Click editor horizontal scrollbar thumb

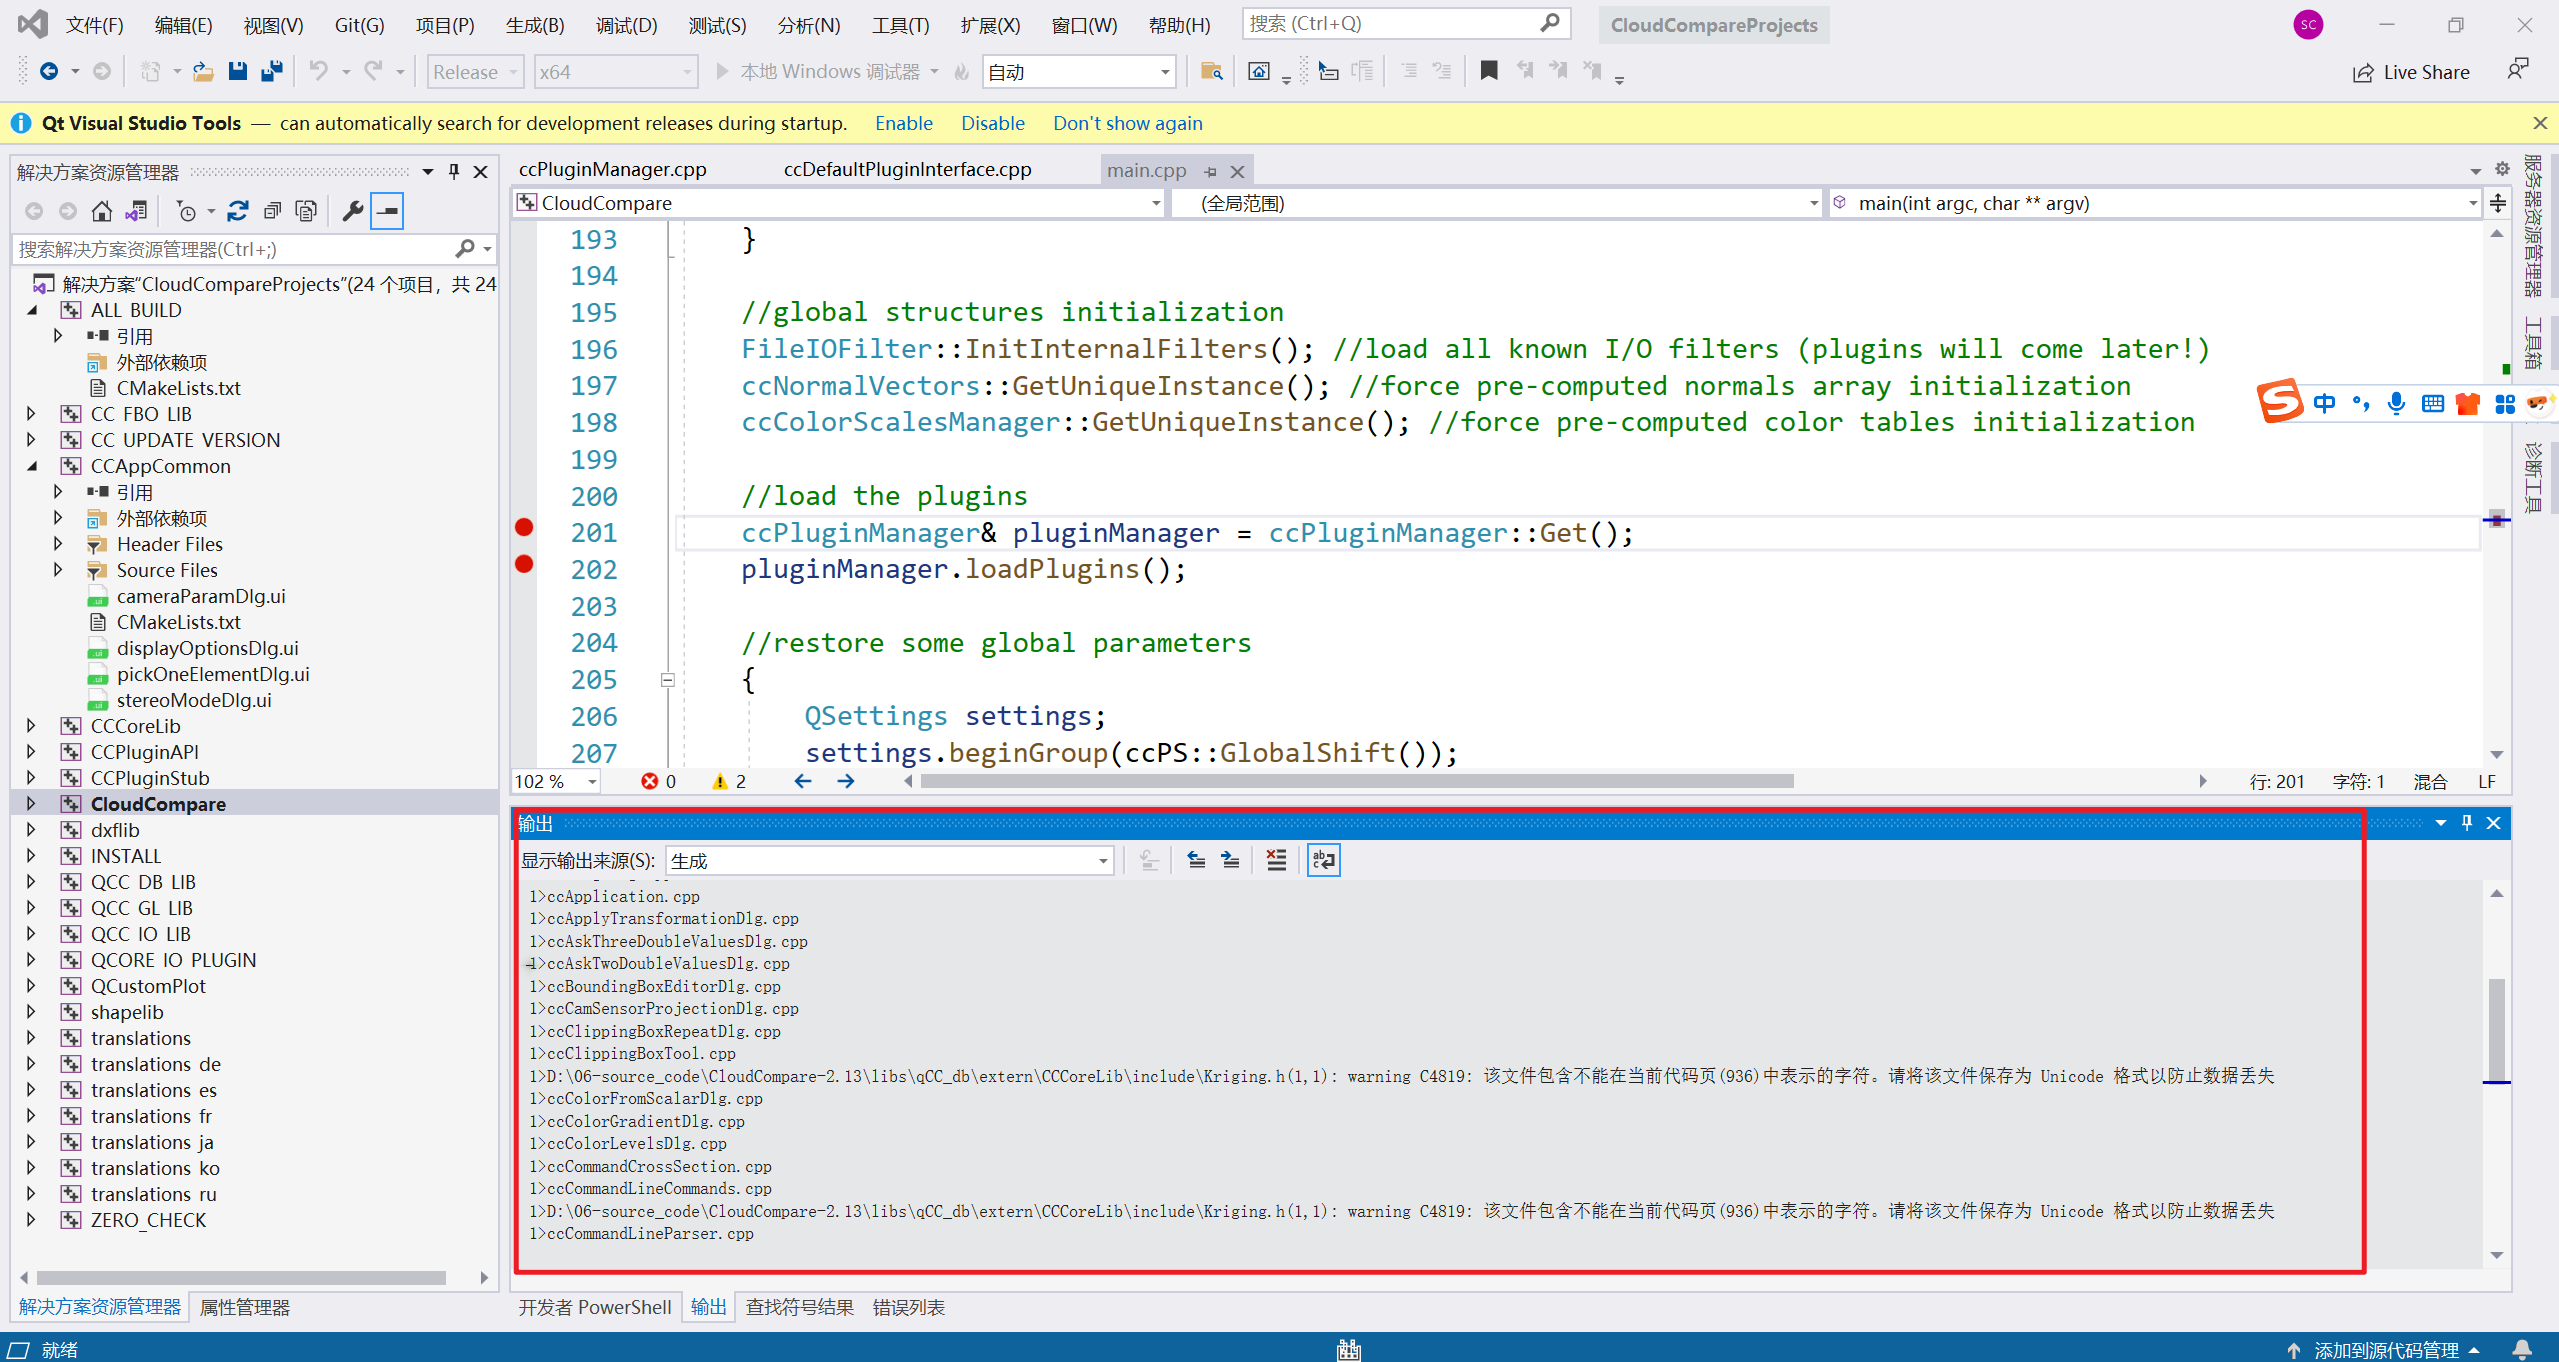[1357, 781]
